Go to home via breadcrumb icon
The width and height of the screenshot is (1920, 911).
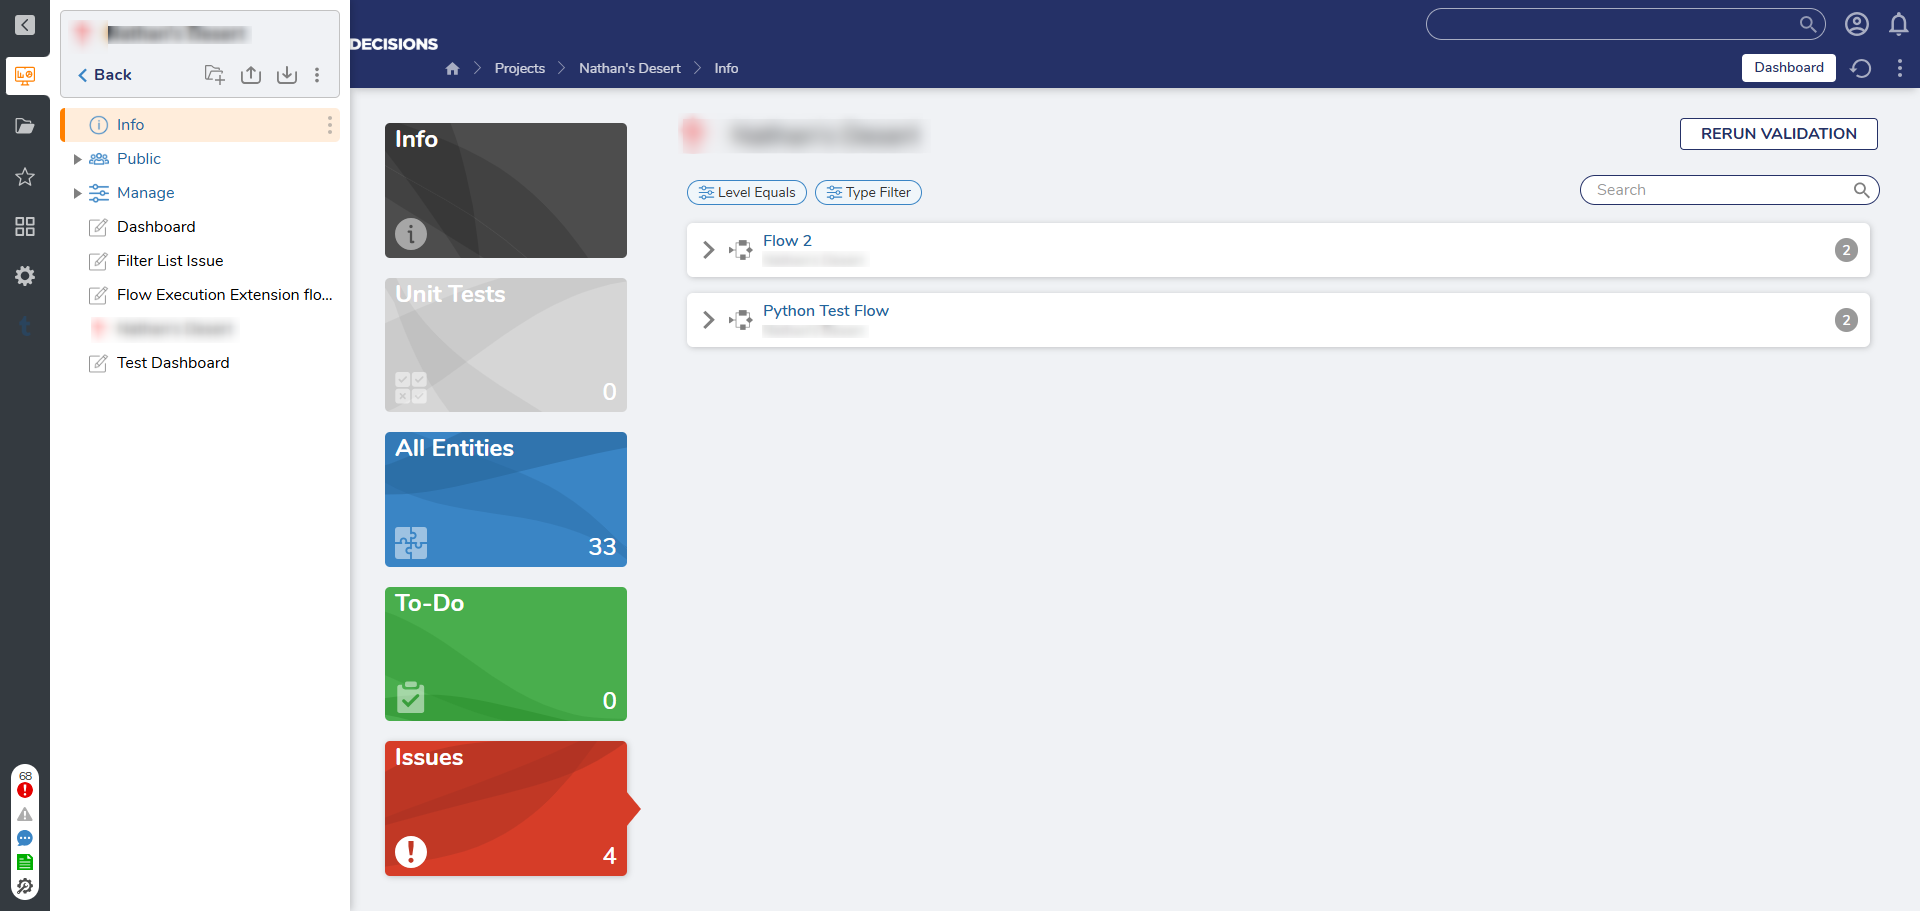(x=452, y=68)
